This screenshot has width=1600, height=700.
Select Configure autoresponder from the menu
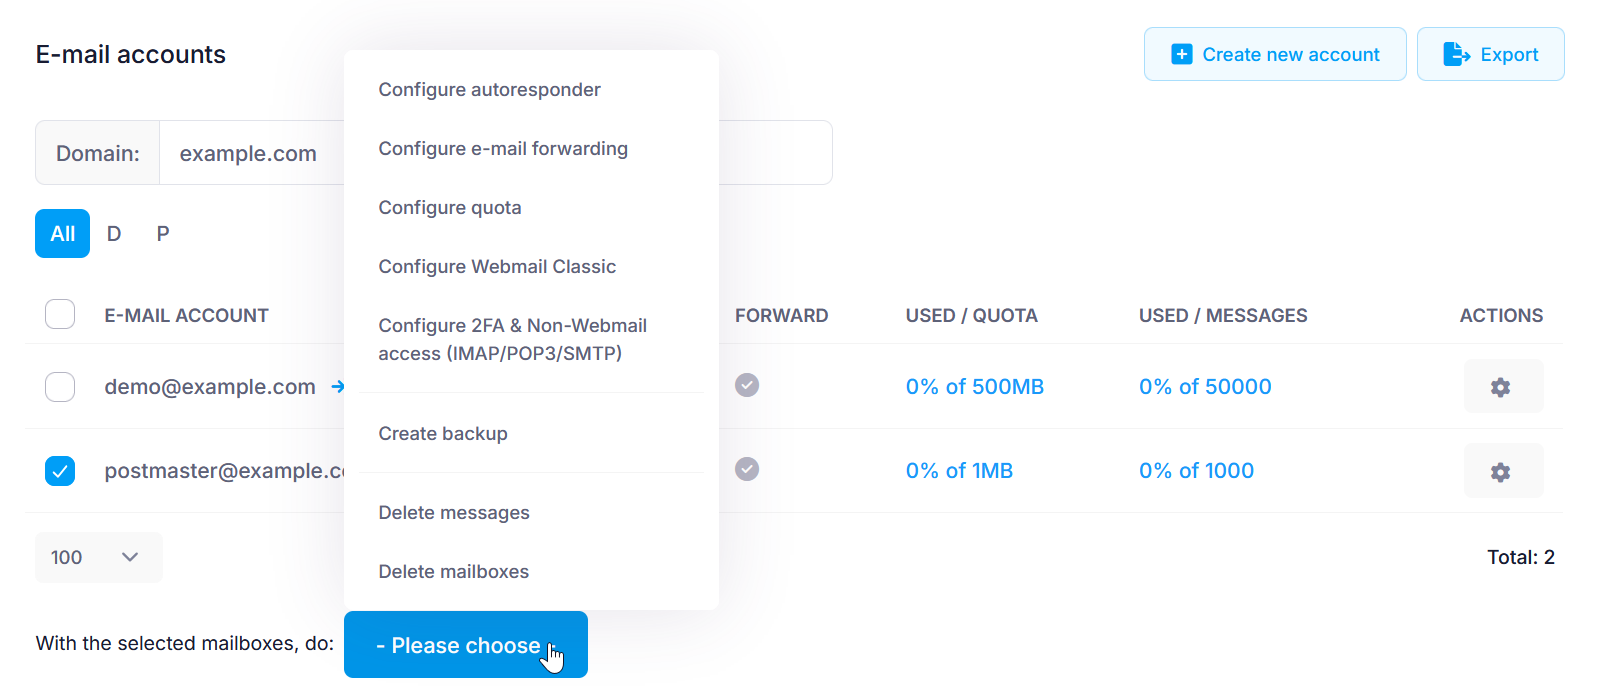[x=489, y=90]
